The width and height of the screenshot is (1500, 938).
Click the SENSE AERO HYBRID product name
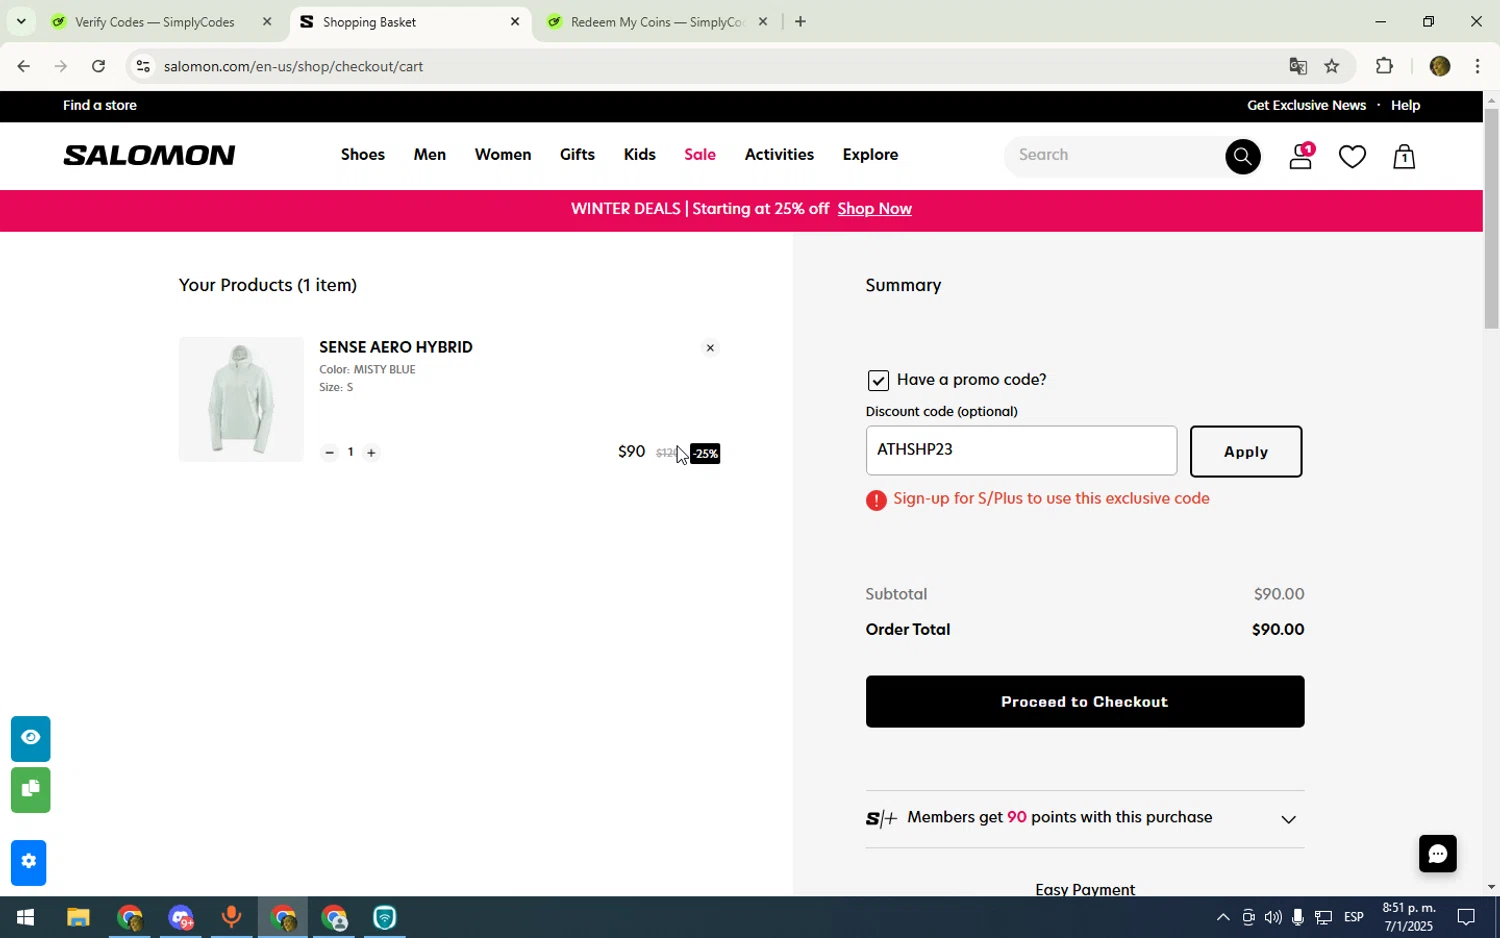tap(395, 347)
